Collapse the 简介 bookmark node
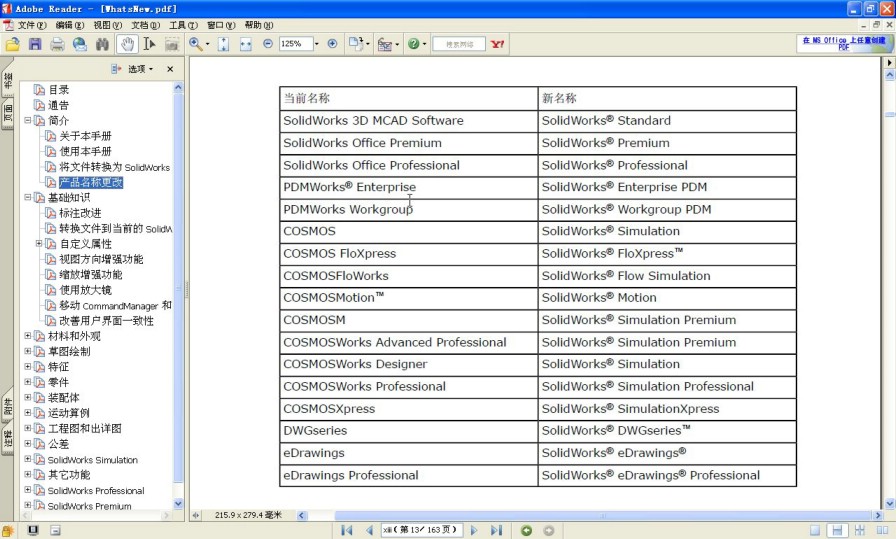This screenshot has height=539, width=896. click(x=27, y=121)
